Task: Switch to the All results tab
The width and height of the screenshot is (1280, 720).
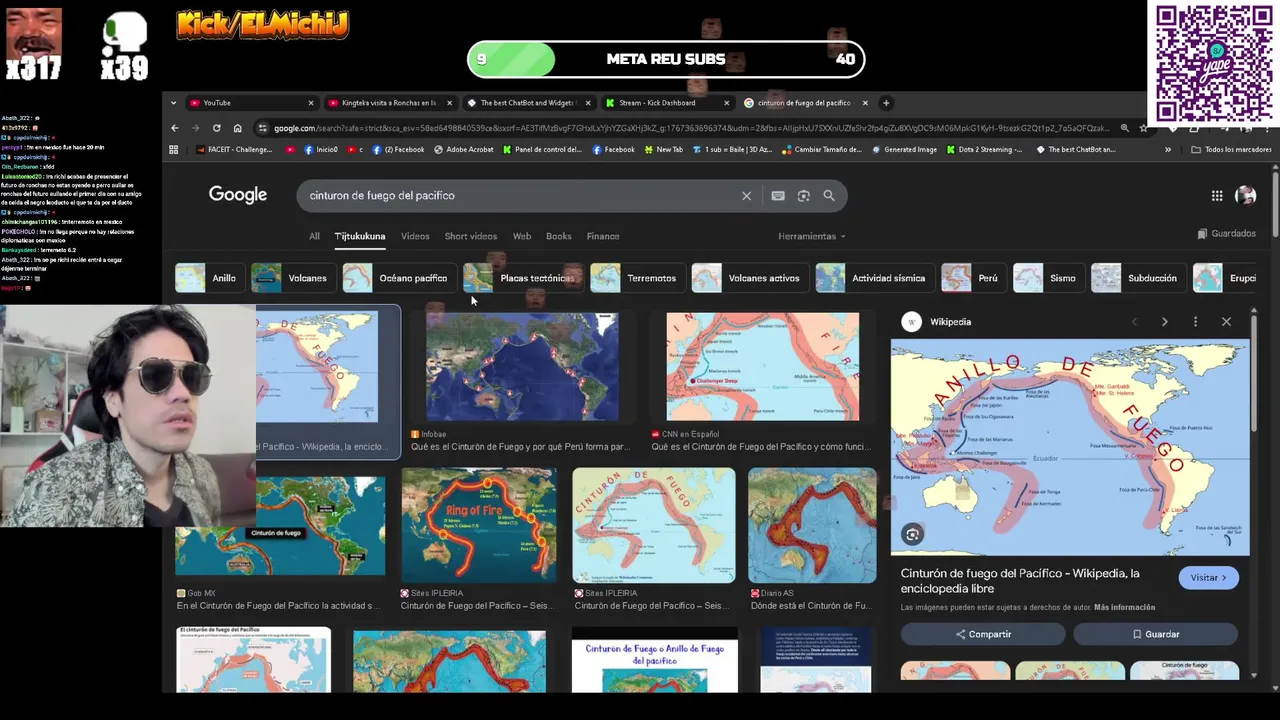Action: [x=314, y=237]
